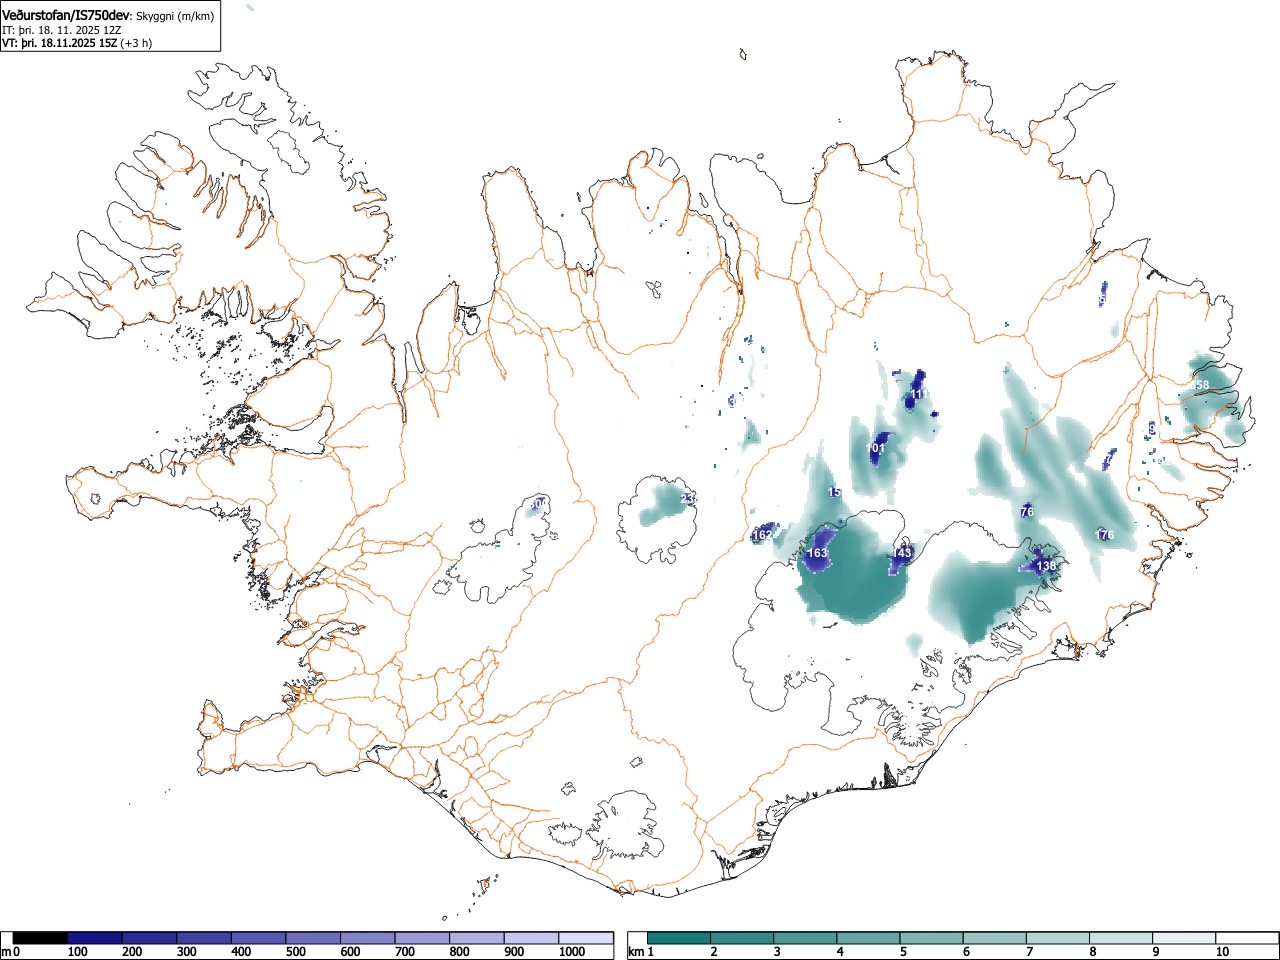
Task: Click the 176 visibility value on the map
Action: 1104,535
